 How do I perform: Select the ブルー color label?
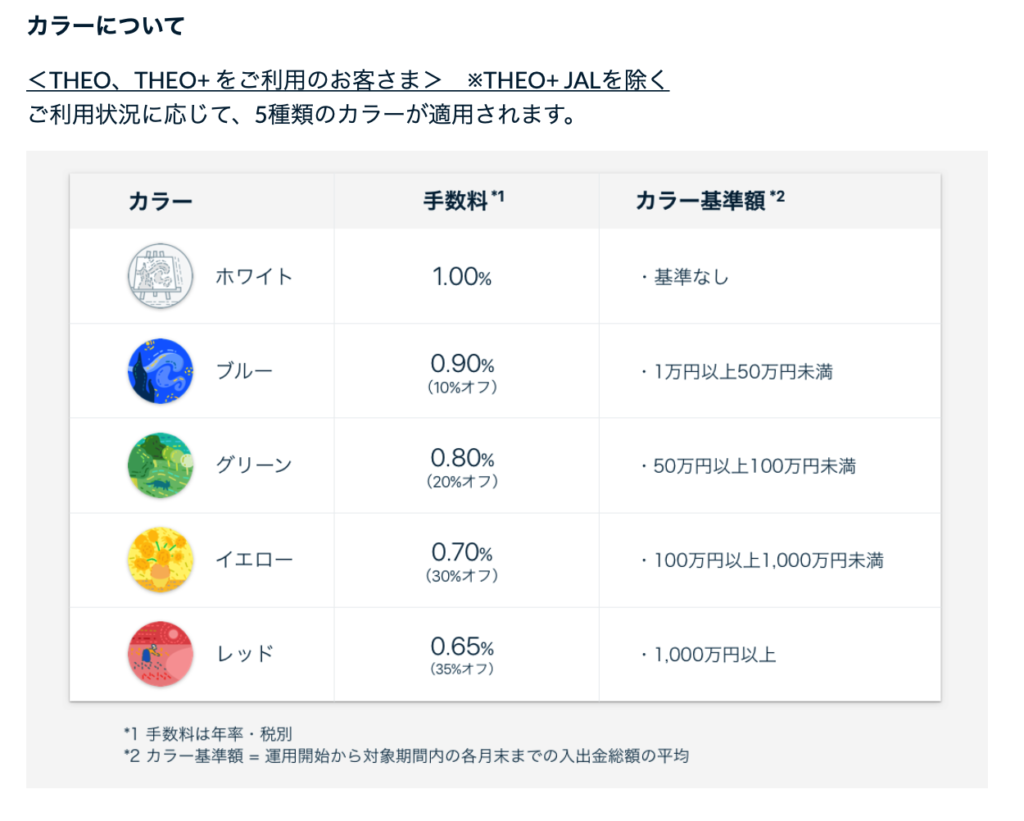pyautogui.click(x=244, y=371)
